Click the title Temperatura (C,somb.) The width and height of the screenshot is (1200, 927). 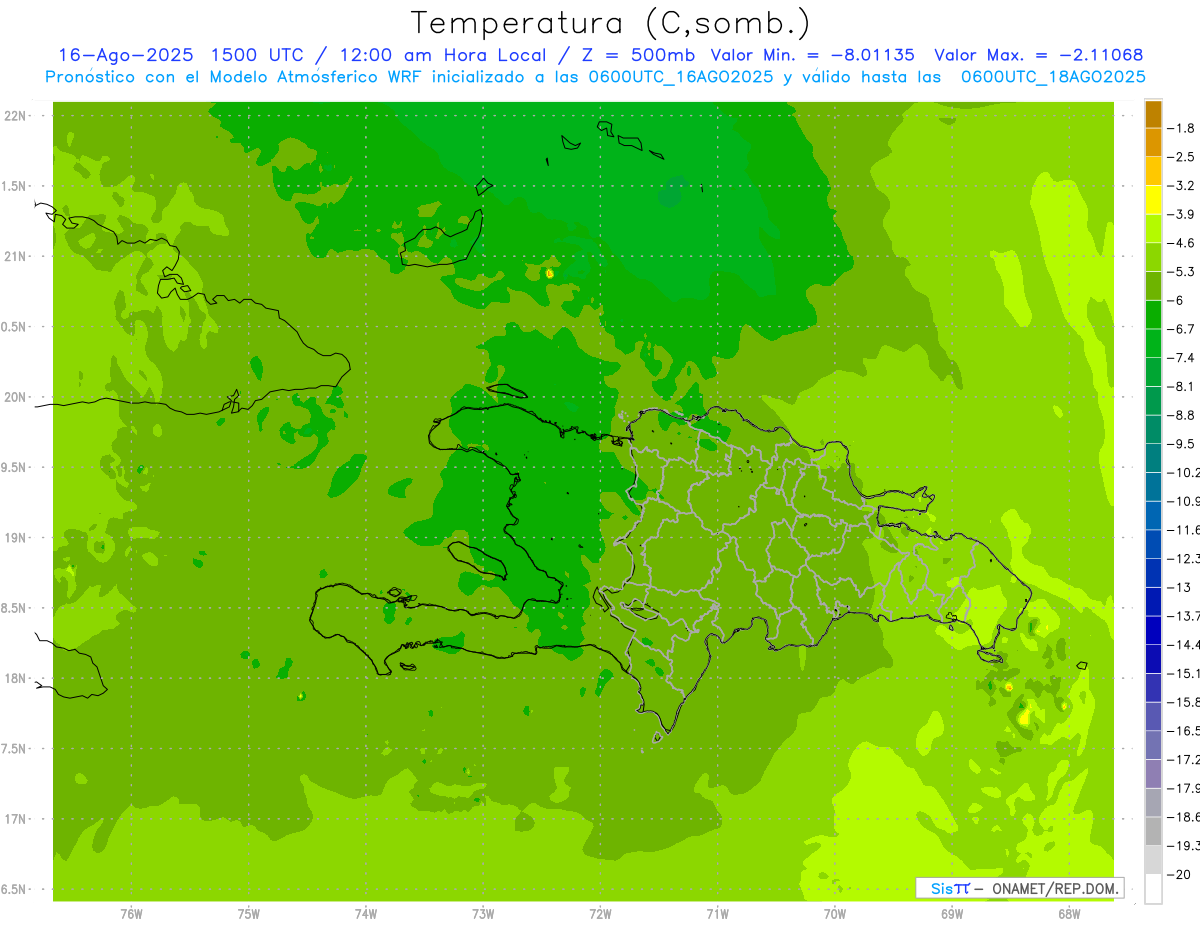(x=611, y=23)
